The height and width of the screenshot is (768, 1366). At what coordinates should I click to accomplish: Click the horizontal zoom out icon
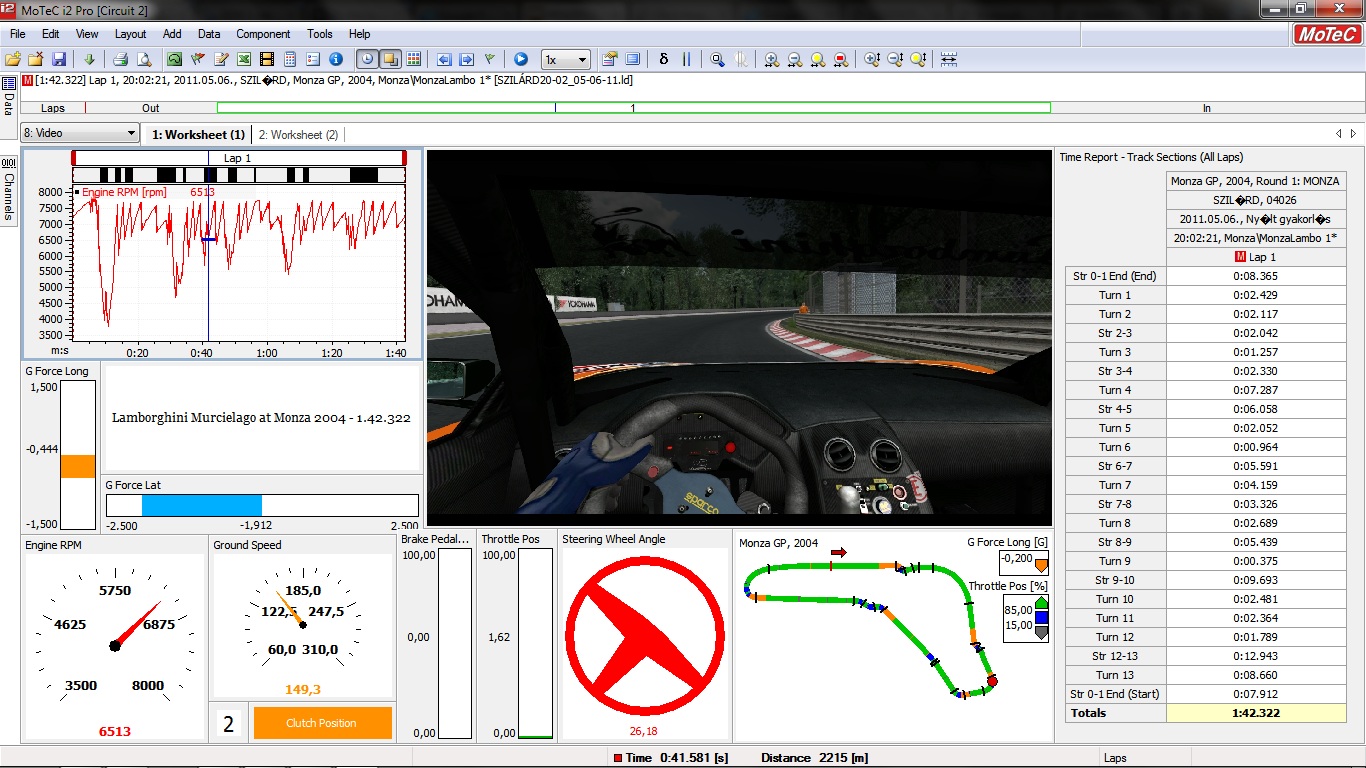tap(794, 59)
